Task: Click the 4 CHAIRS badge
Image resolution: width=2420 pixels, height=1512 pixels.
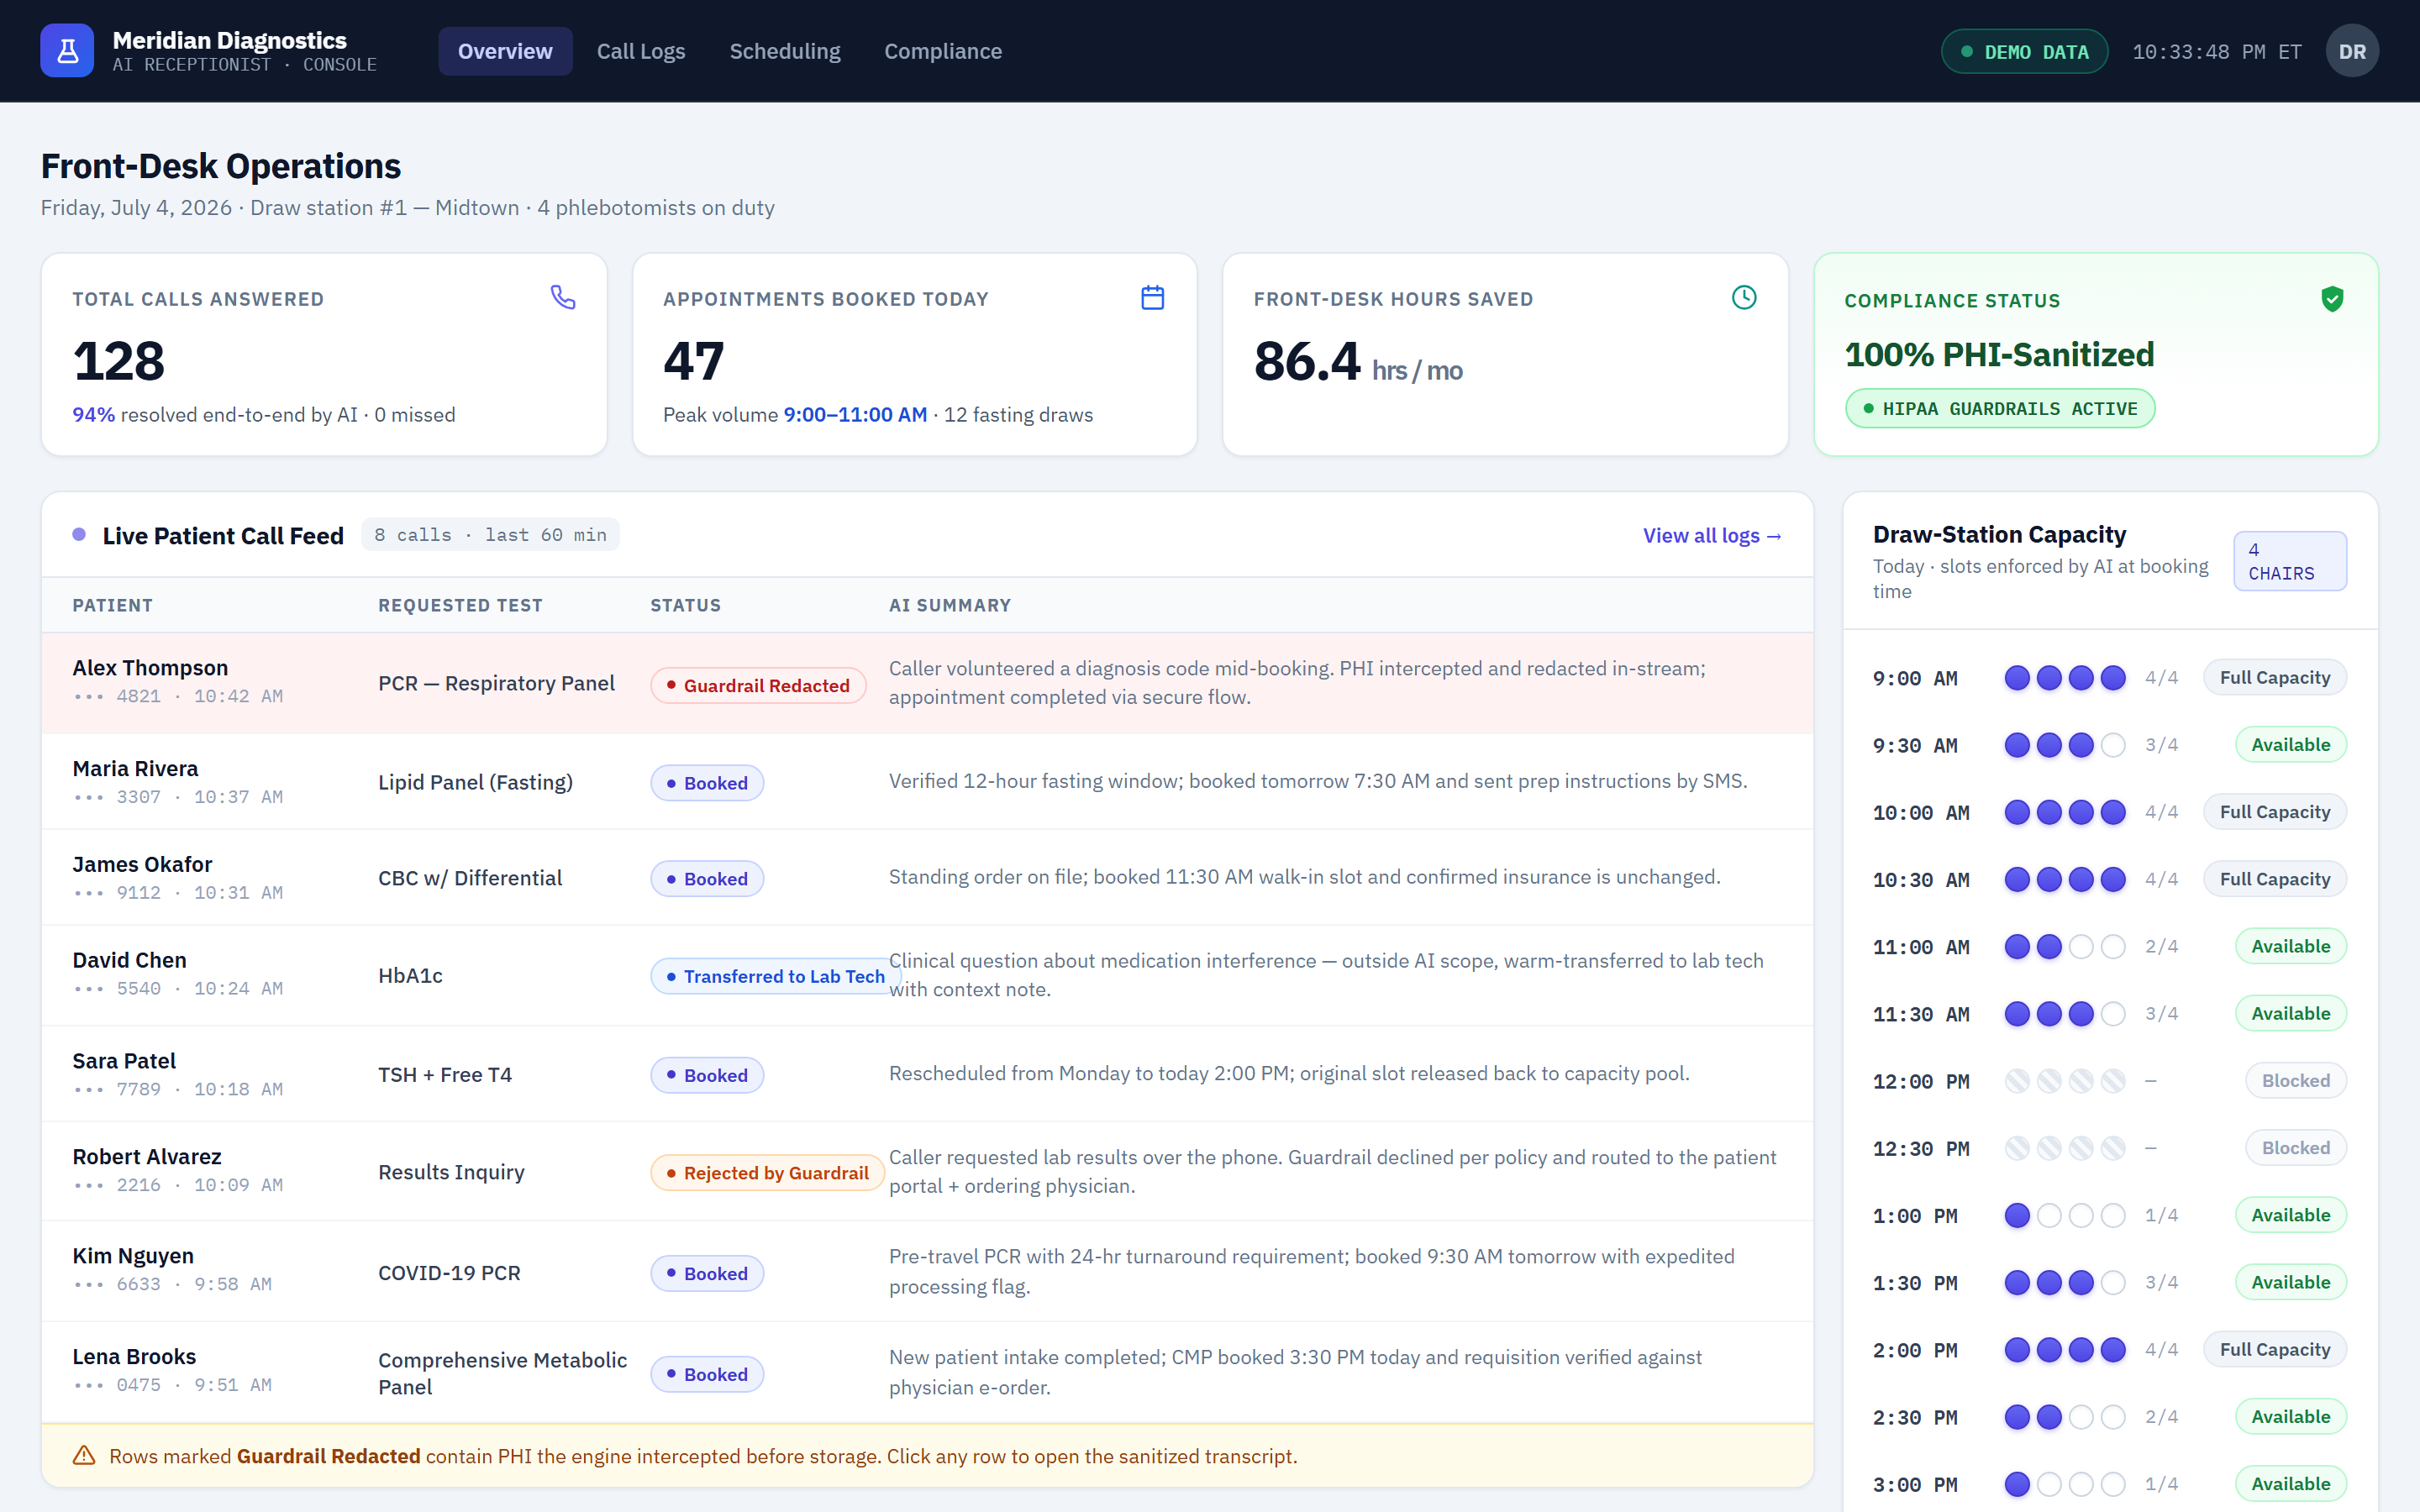Action: (2290, 561)
